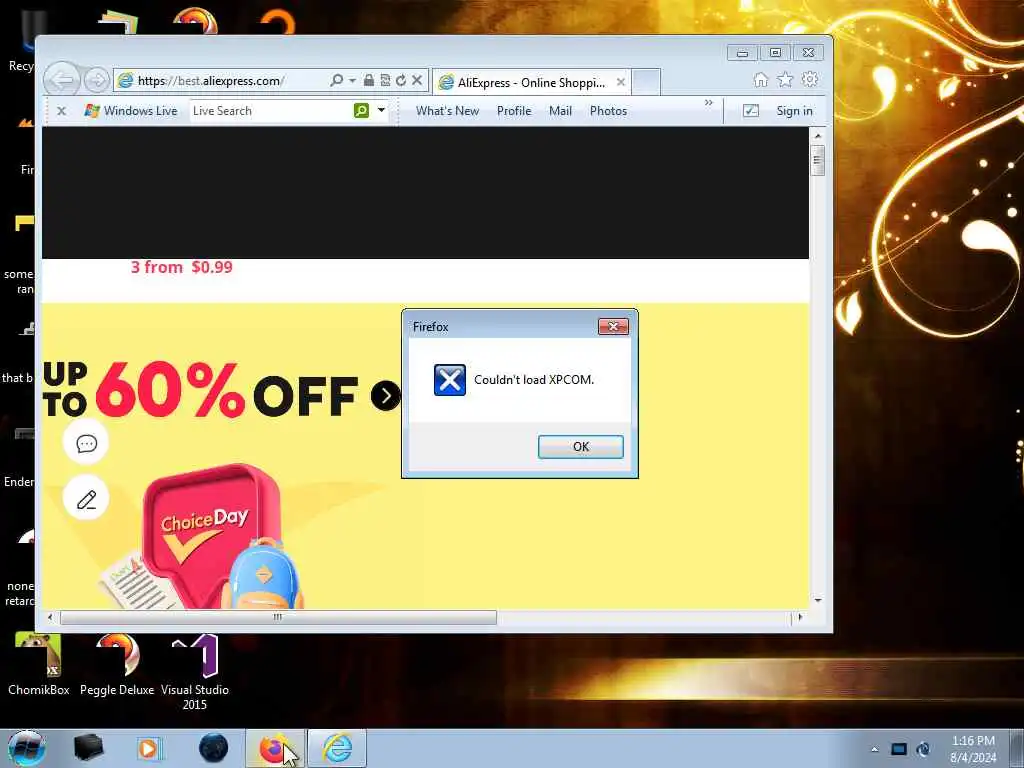Click the horizontal scrollbar thumb
The width and height of the screenshot is (1024, 768).
[278, 617]
